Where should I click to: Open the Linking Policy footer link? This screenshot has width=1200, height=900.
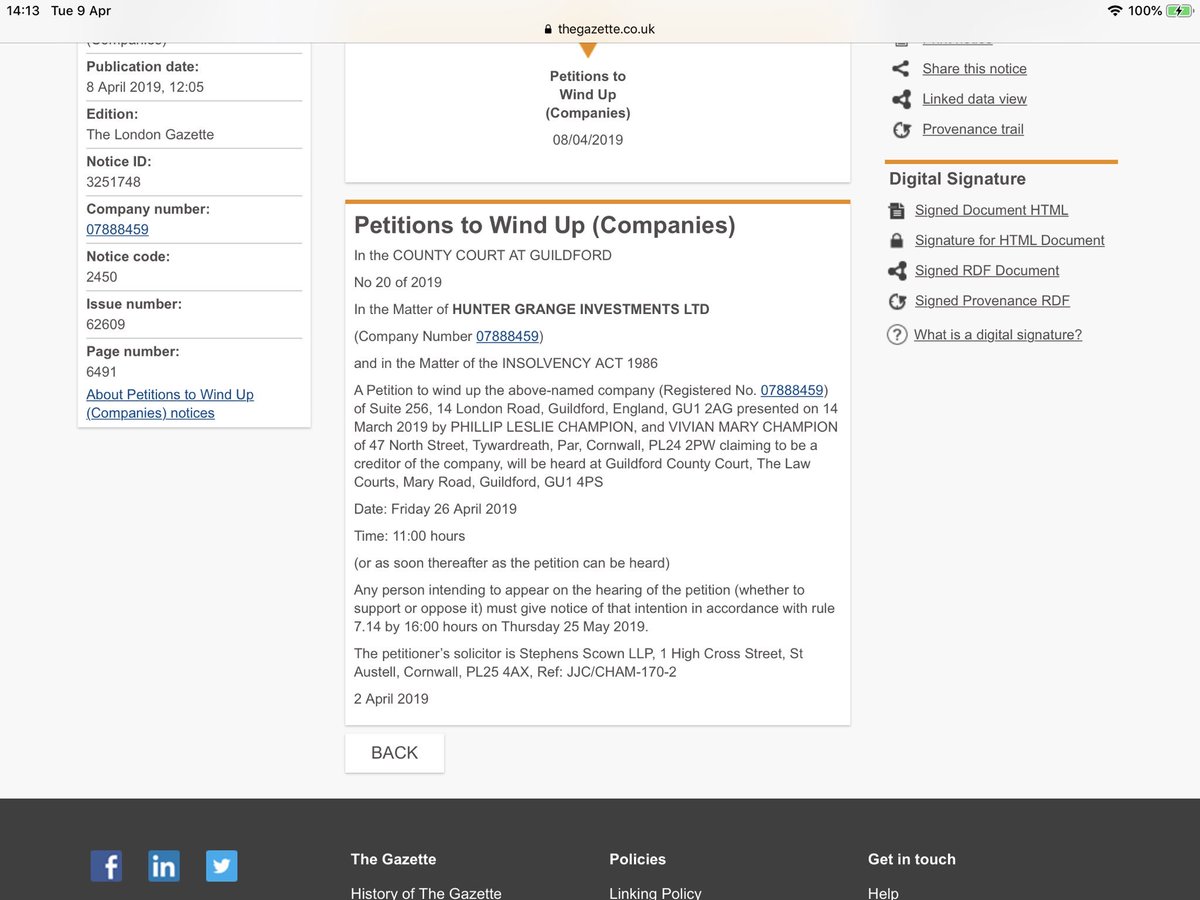pos(655,893)
